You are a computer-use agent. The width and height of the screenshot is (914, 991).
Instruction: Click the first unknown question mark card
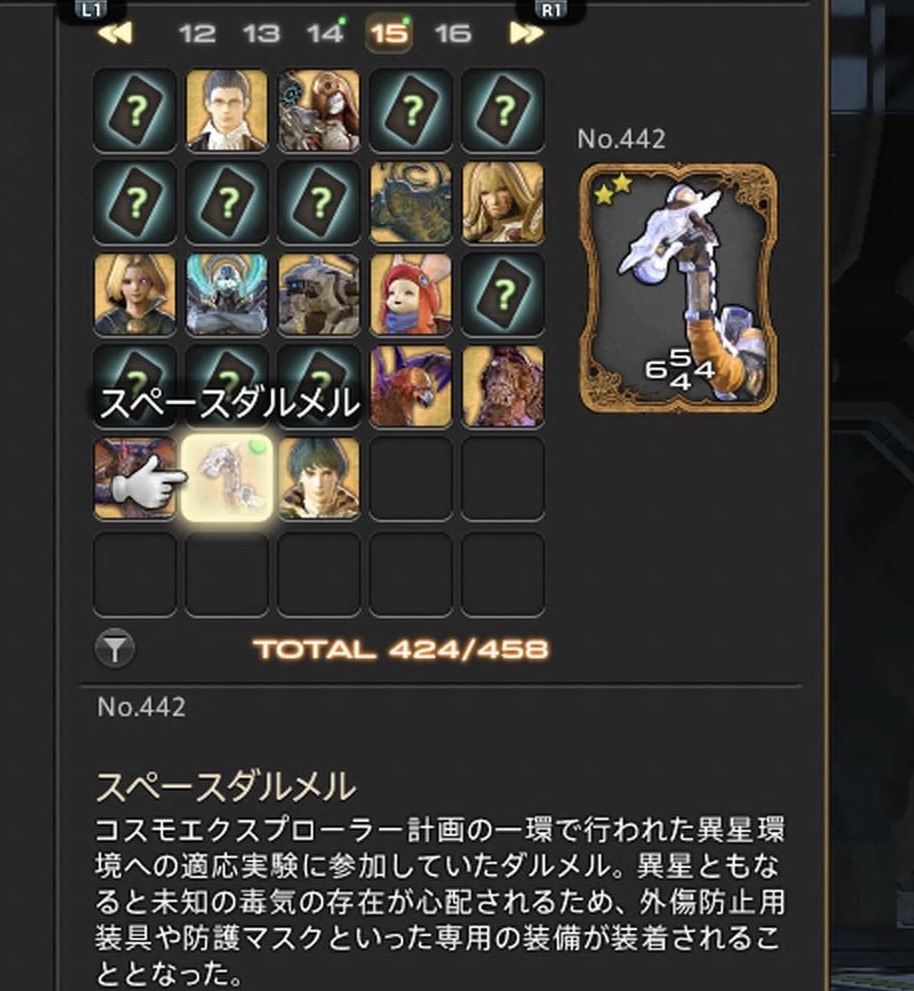coord(135,110)
